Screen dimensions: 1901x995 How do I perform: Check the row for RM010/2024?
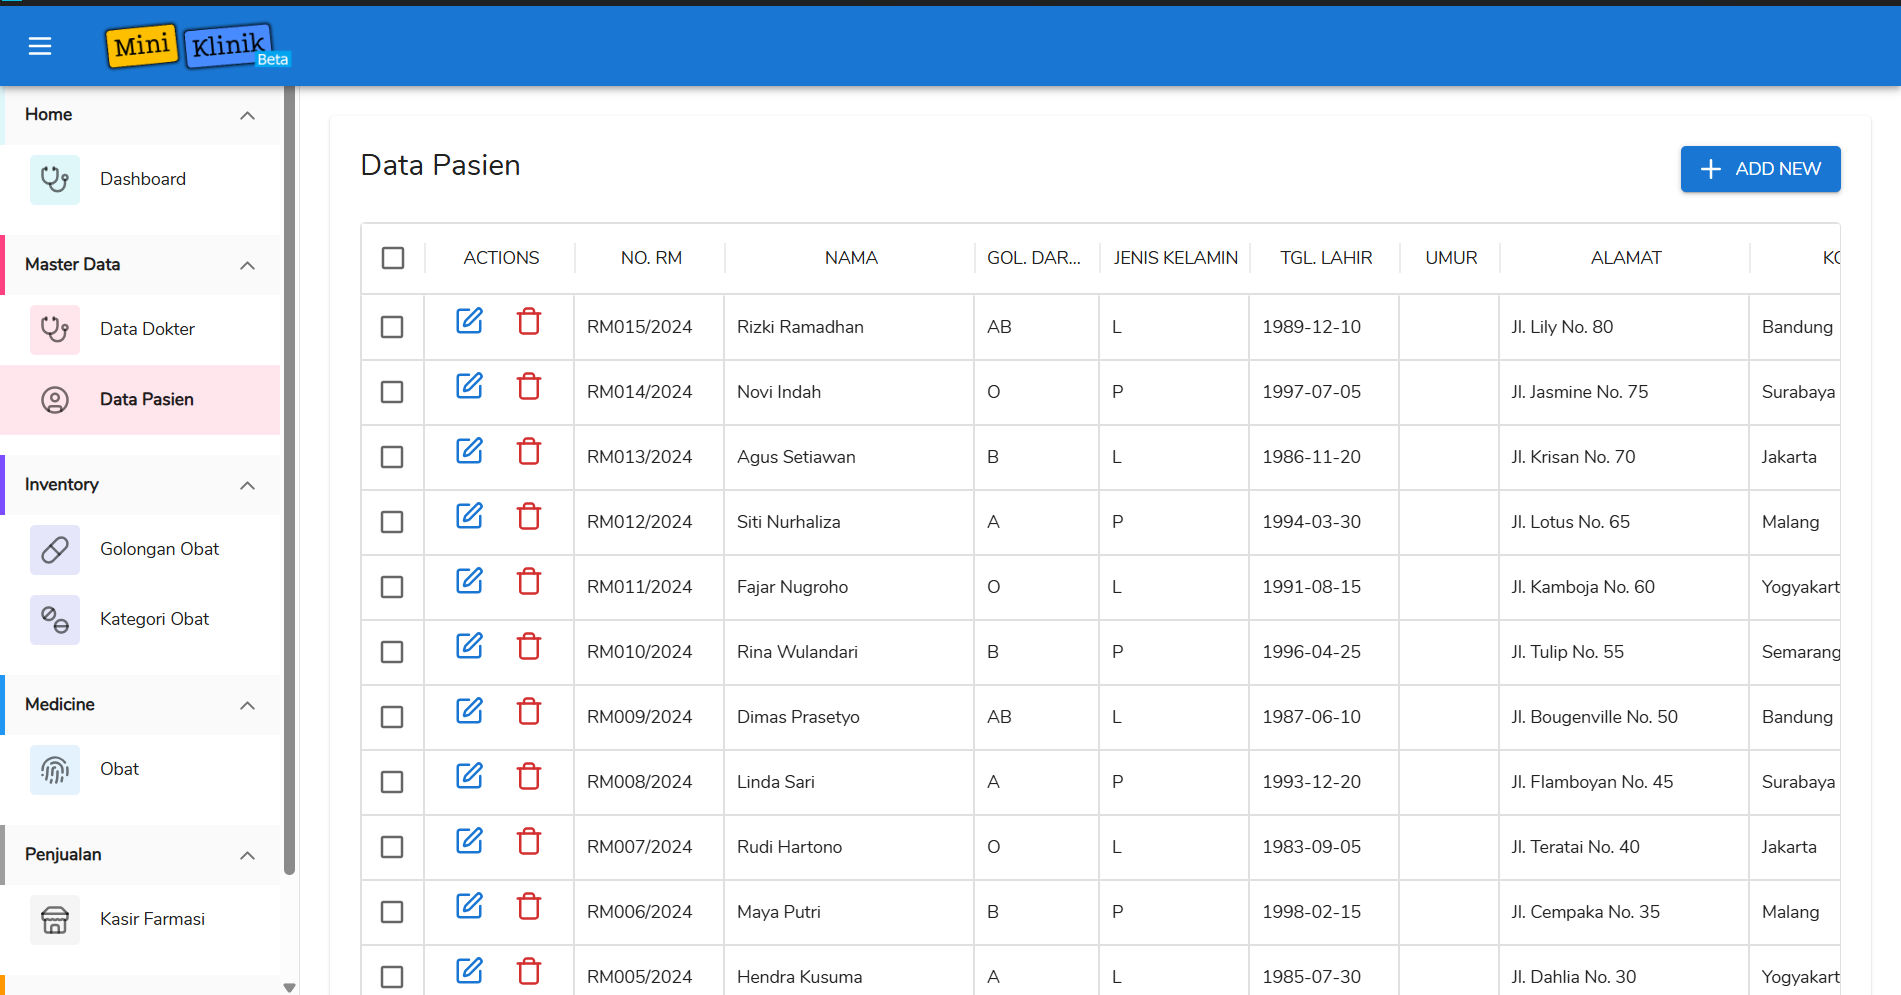coord(392,652)
